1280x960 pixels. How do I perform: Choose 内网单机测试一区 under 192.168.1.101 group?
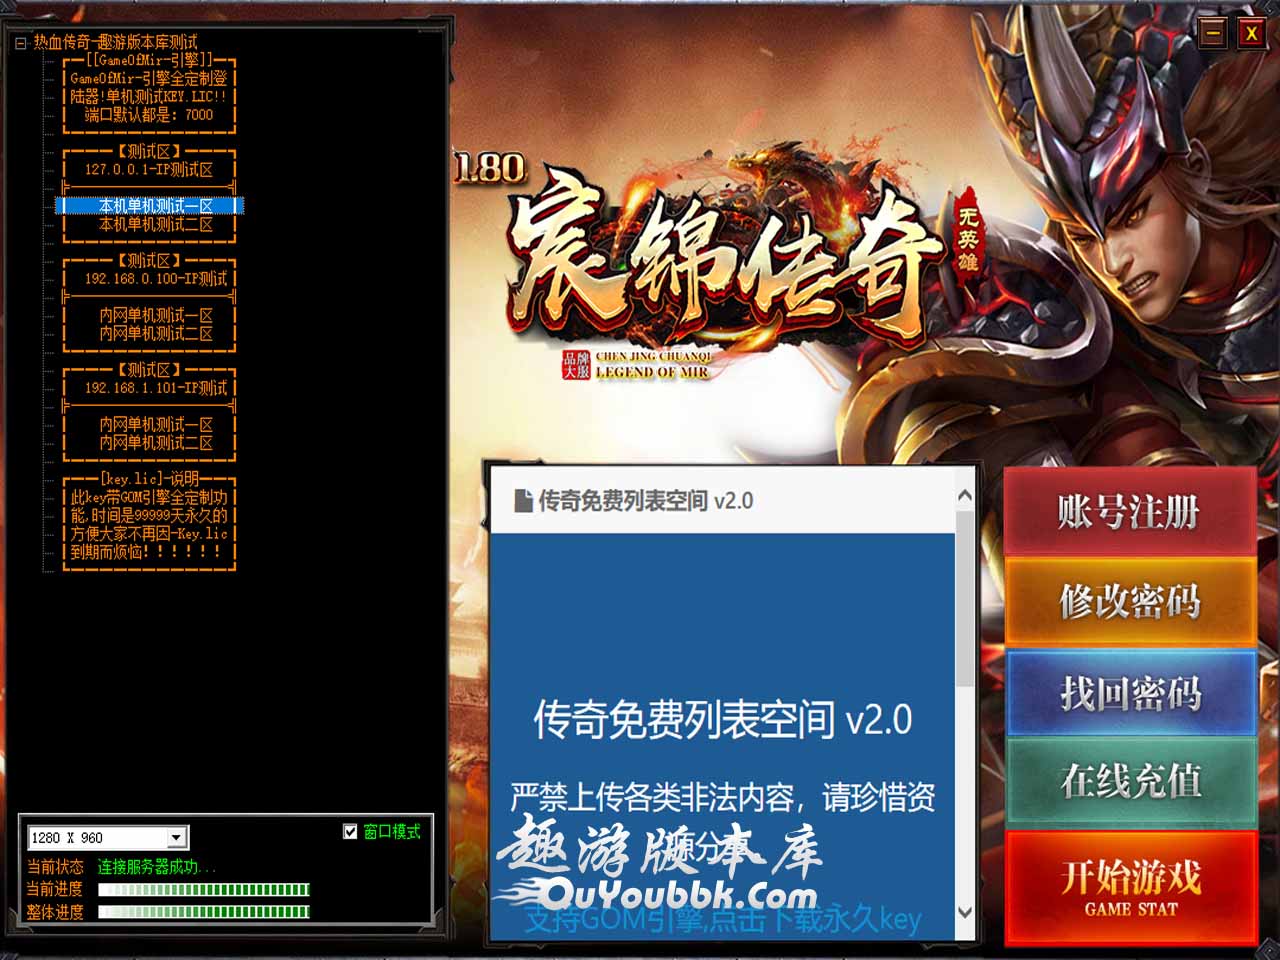pos(149,424)
